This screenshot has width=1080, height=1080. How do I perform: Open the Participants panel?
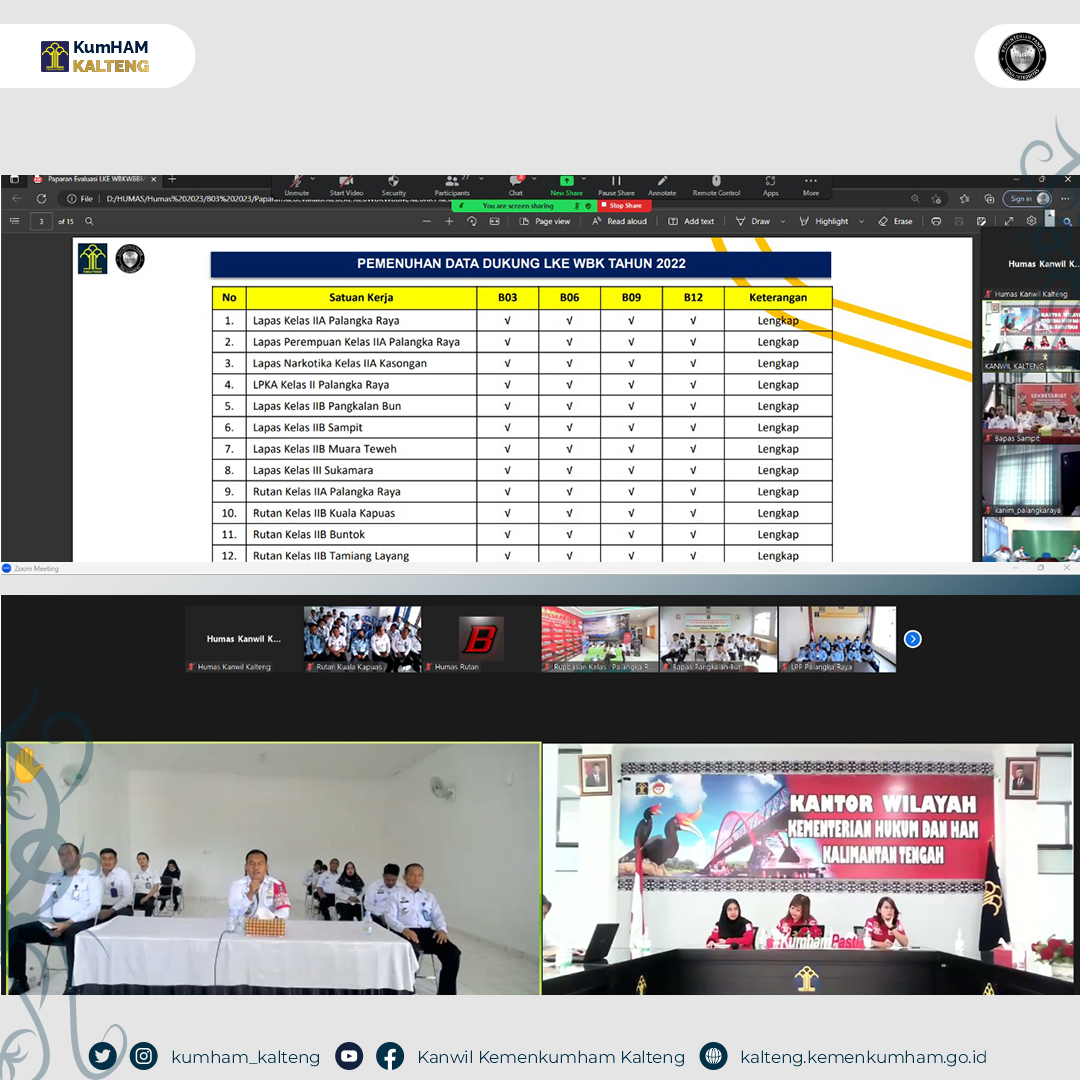tap(452, 182)
